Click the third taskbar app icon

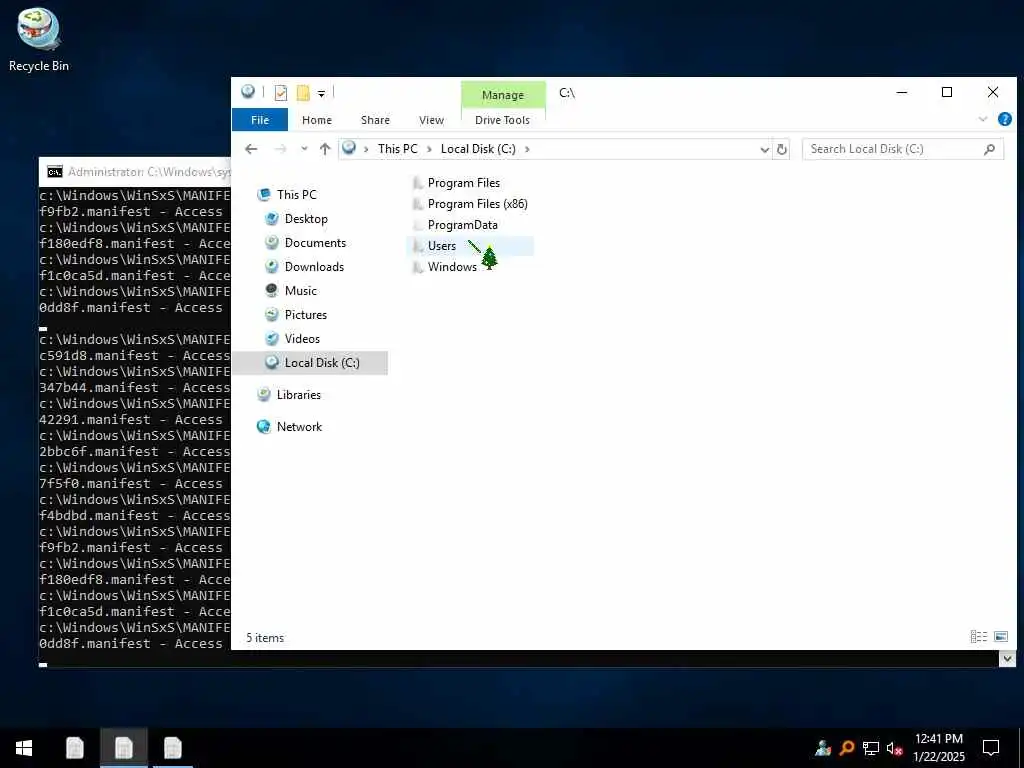[173, 748]
